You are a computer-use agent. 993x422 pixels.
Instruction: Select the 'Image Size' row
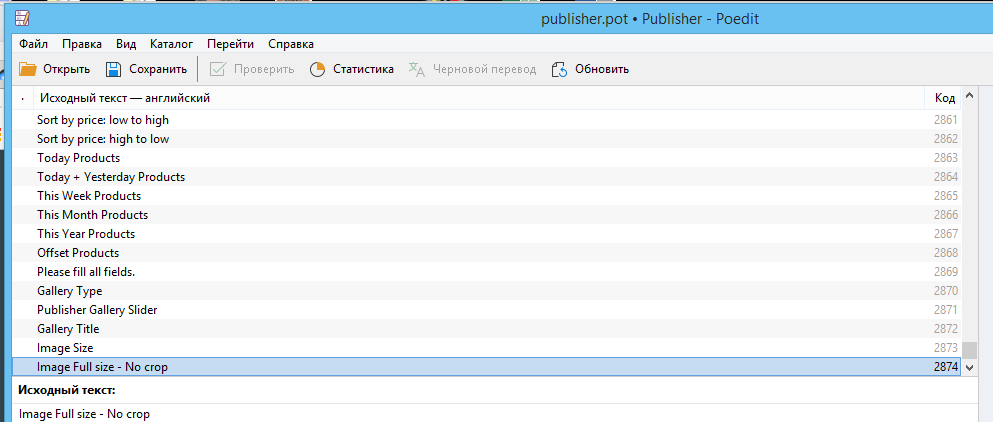click(x=486, y=348)
